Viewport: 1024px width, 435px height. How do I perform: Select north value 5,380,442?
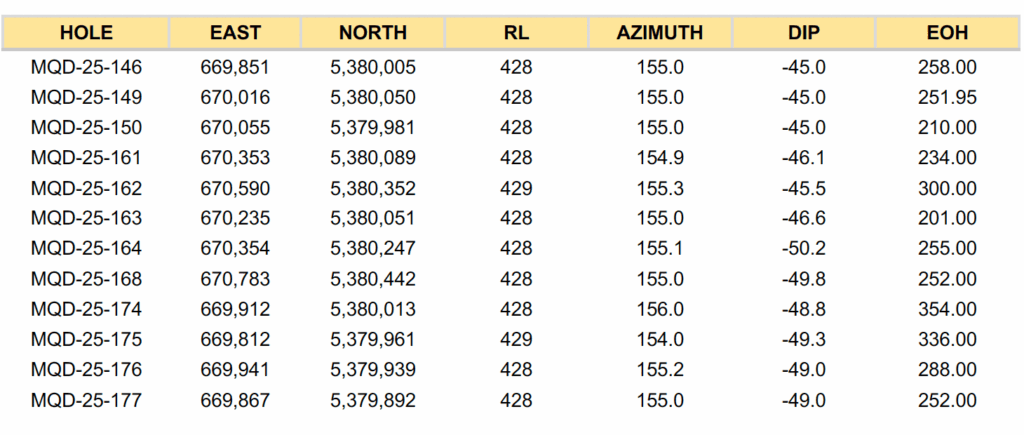[373, 279]
